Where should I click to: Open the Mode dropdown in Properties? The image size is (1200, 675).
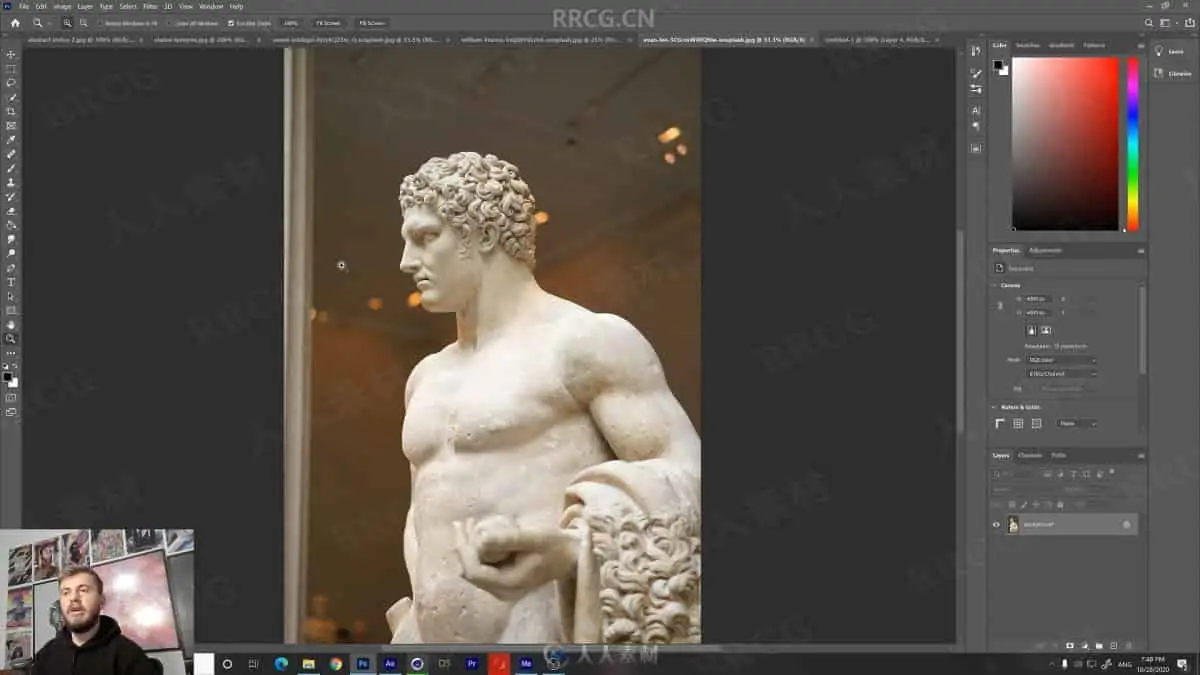coord(1062,360)
